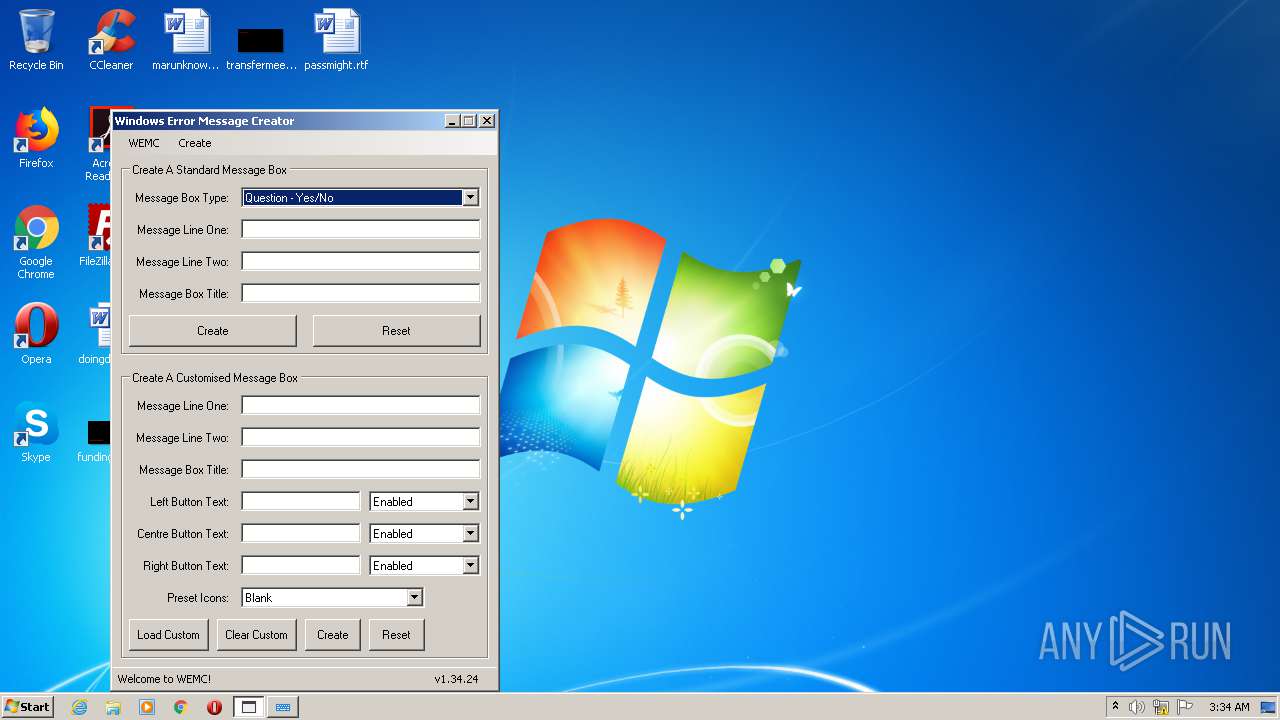1280x720 pixels.
Task: Open Windows Explorer folder on taskbar
Action: (113, 707)
